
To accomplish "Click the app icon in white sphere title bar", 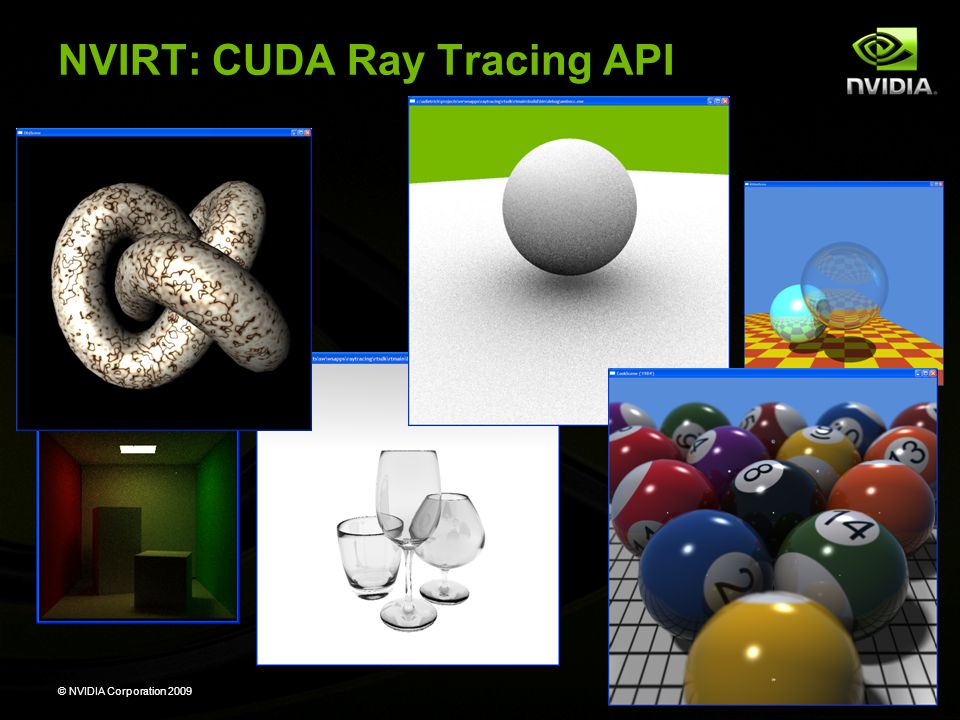I will point(413,100).
